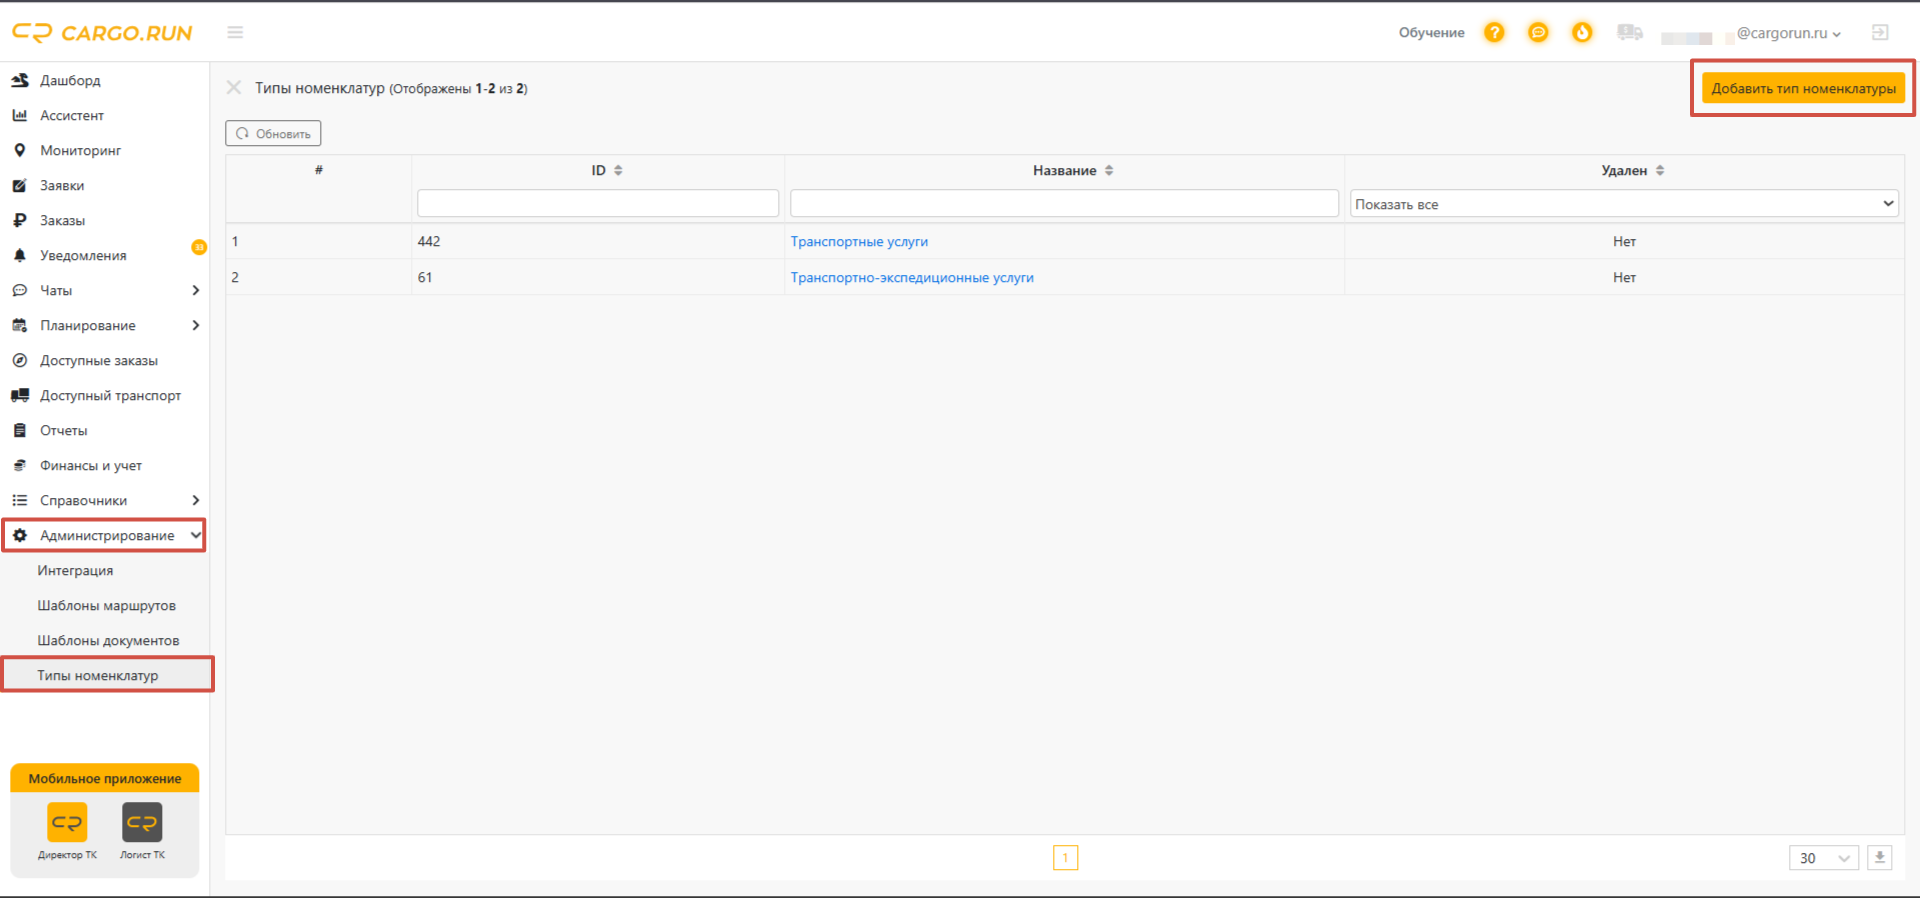Click Нет in Транспортные услуги row
Screen dimensions: 1920x898
(x=1624, y=241)
